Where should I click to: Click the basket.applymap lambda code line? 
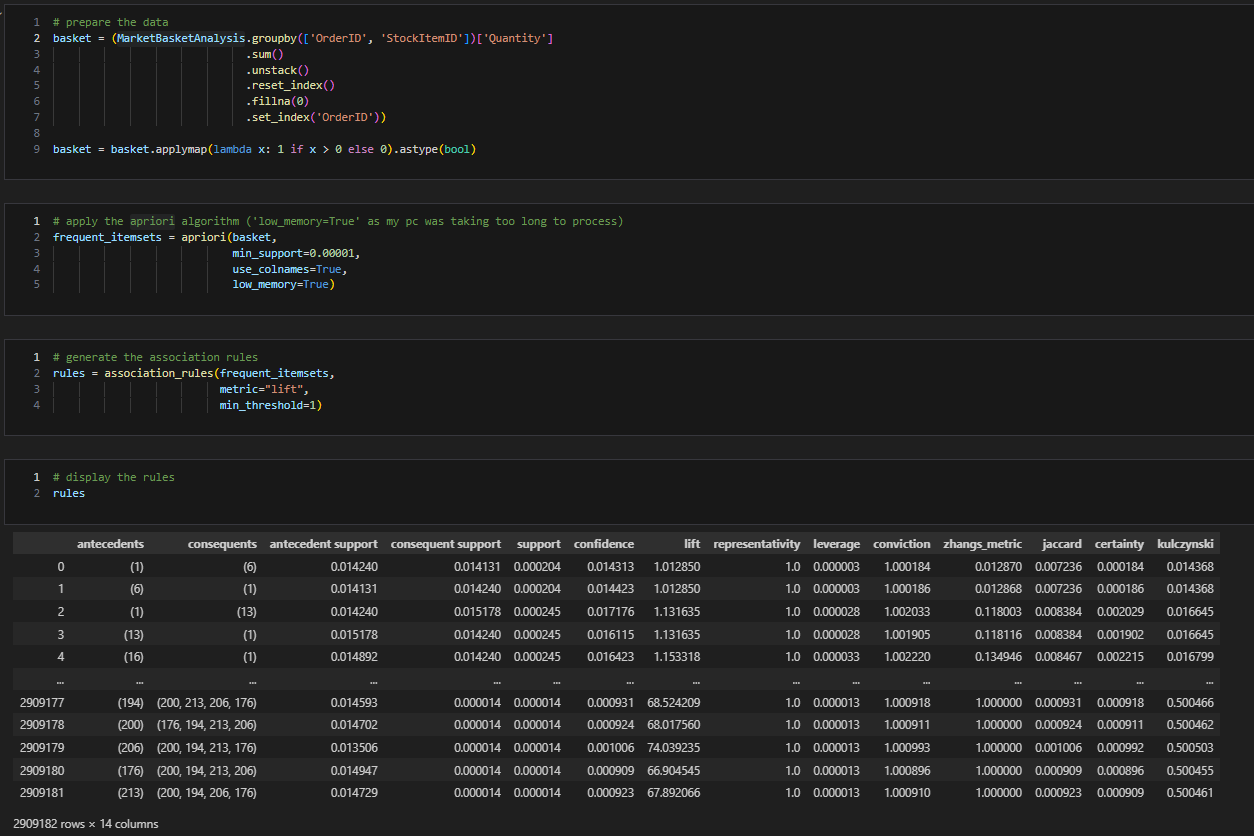[265, 149]
